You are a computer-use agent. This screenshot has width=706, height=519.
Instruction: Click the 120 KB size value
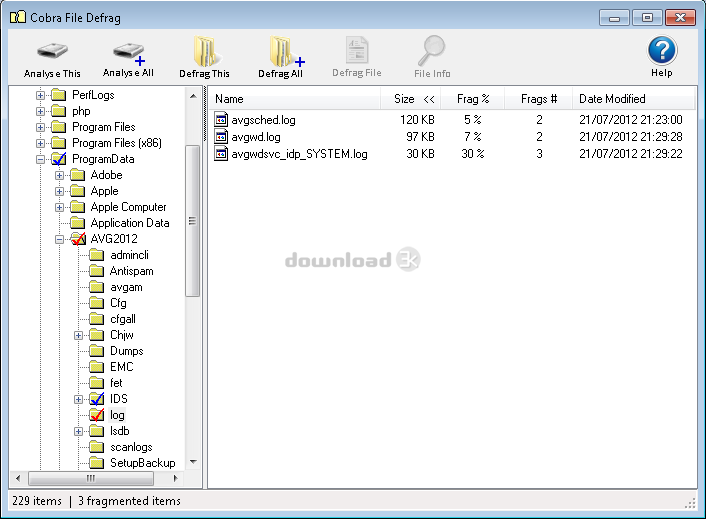417,120
